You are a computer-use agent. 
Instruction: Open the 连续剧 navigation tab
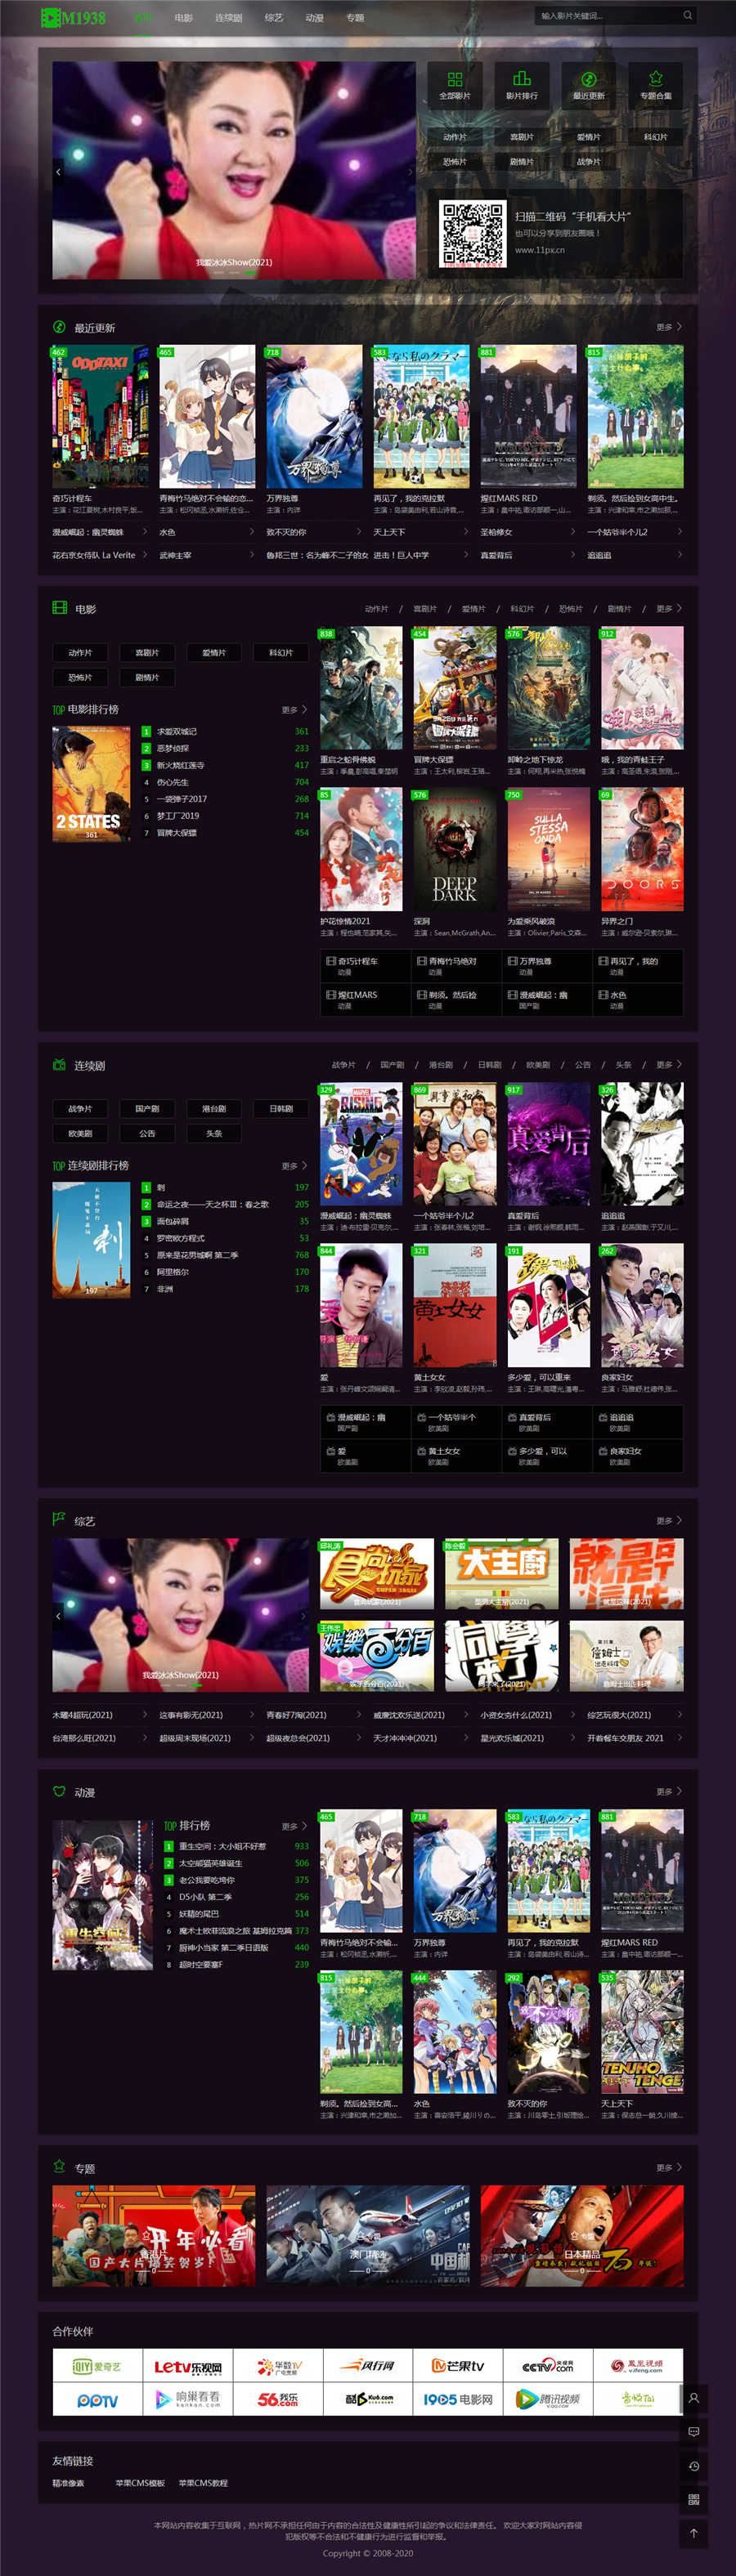point(228,18)
